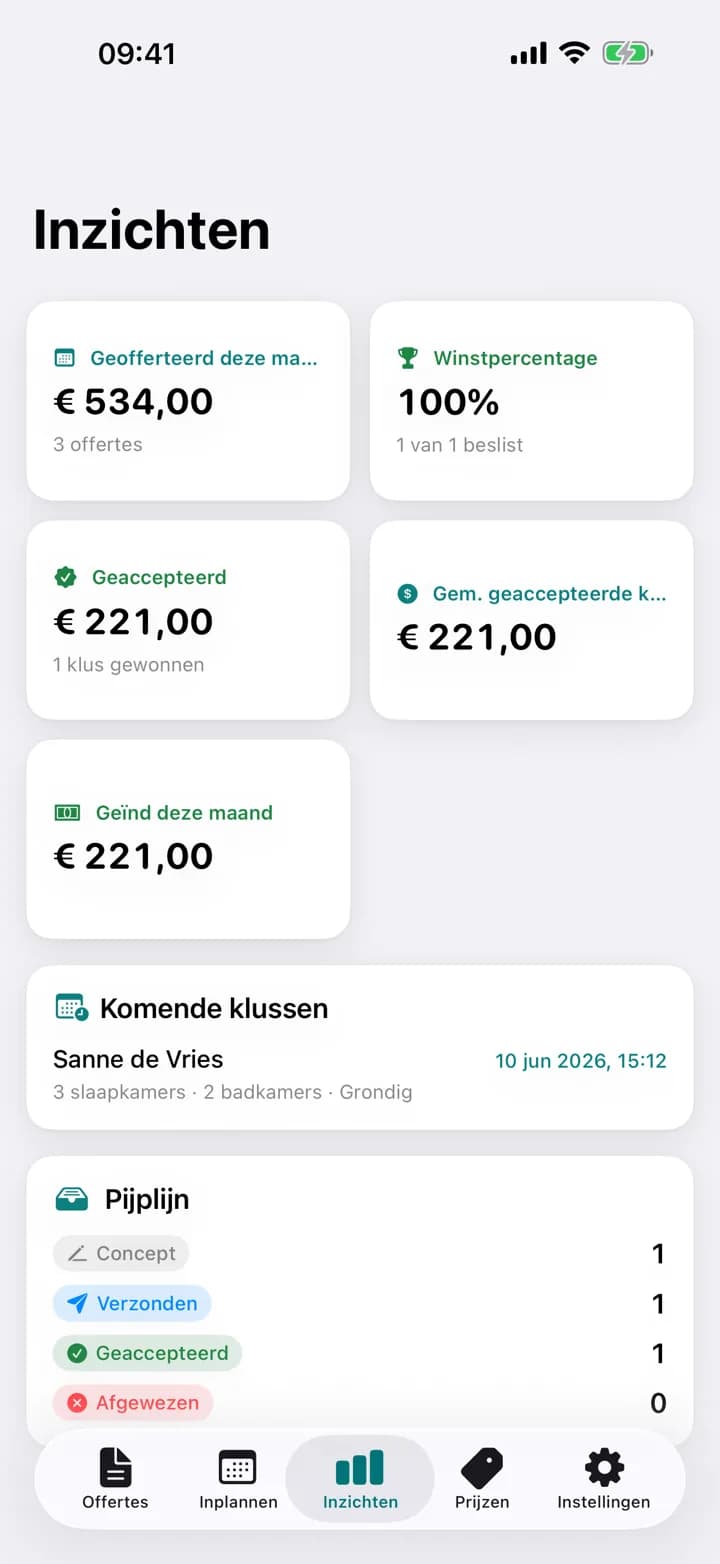Viewport: 720px width, 1564px height.
Task: Open the Prijzen price tag icon
Action: pyautogui.click(x=482, y=1468)
